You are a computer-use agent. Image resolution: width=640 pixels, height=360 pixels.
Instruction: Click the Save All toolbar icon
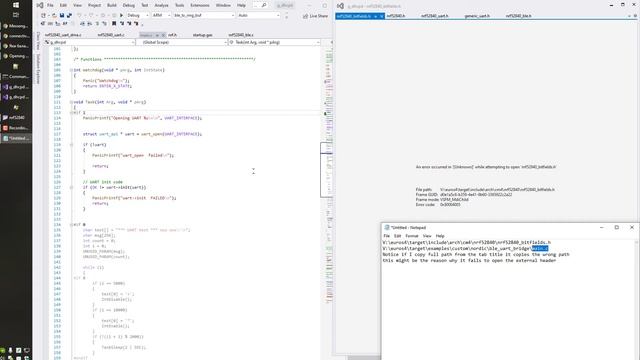(x=69, y=15)
